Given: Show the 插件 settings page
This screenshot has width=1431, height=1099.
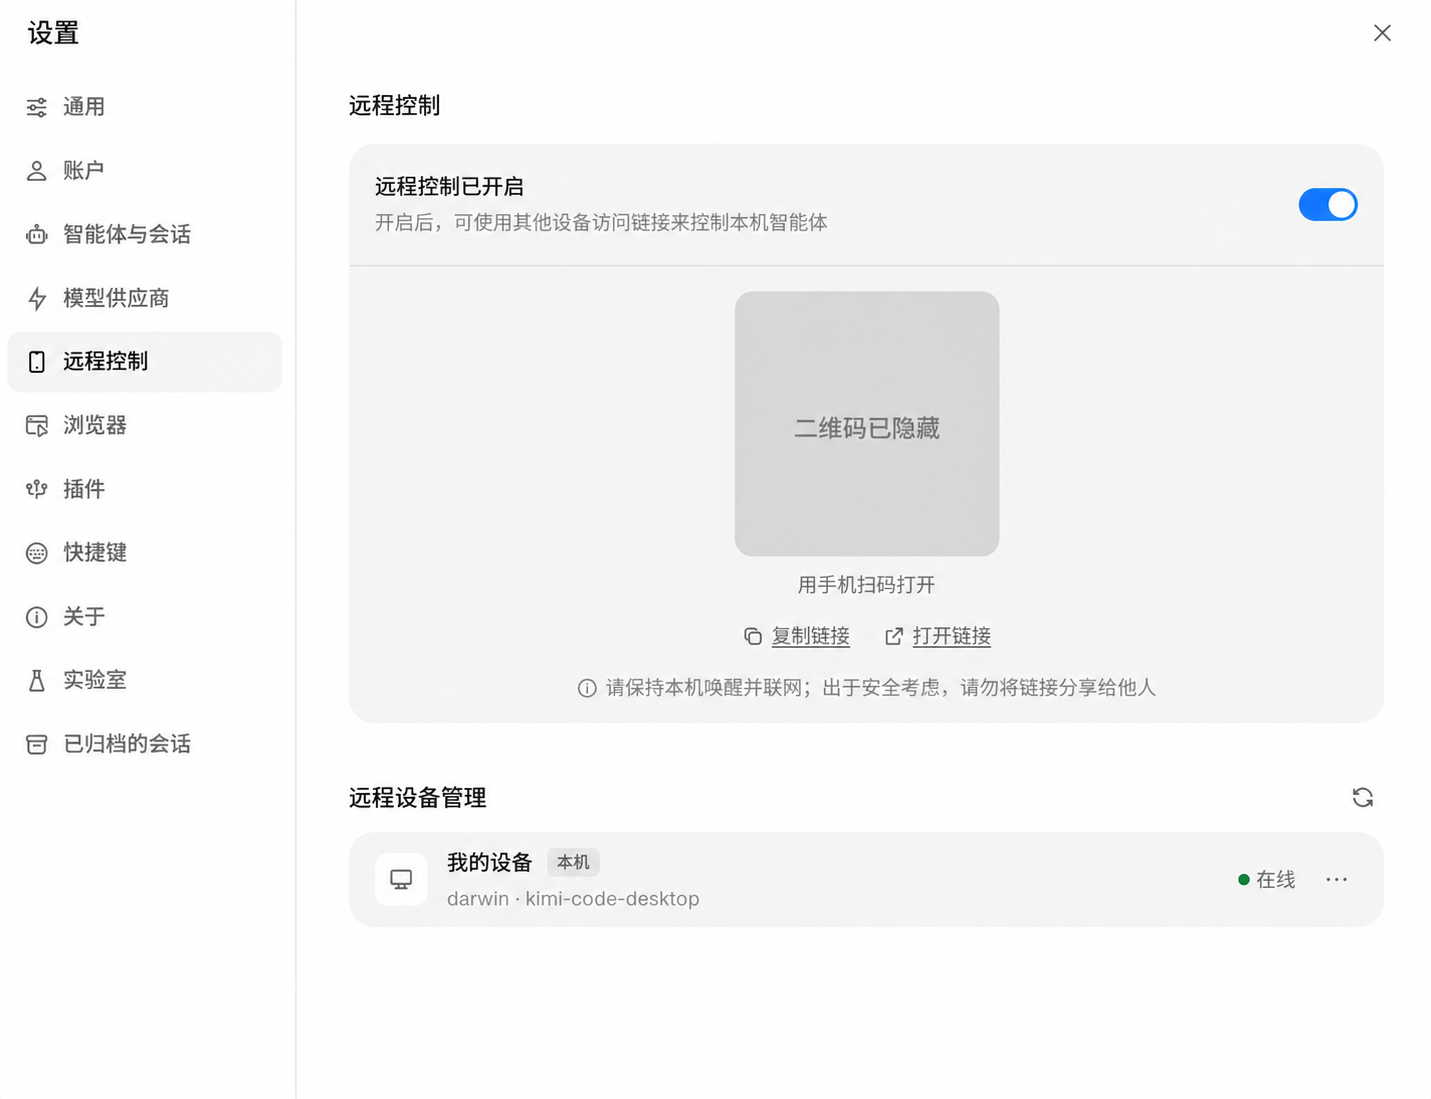Looking at the screenshot, I should 144,489.
